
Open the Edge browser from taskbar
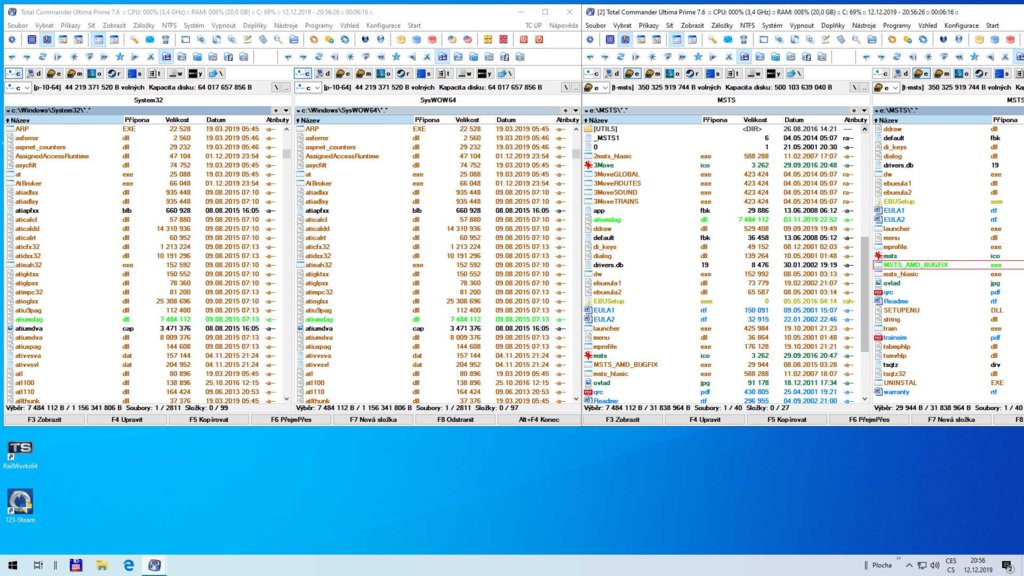(129, 565)
